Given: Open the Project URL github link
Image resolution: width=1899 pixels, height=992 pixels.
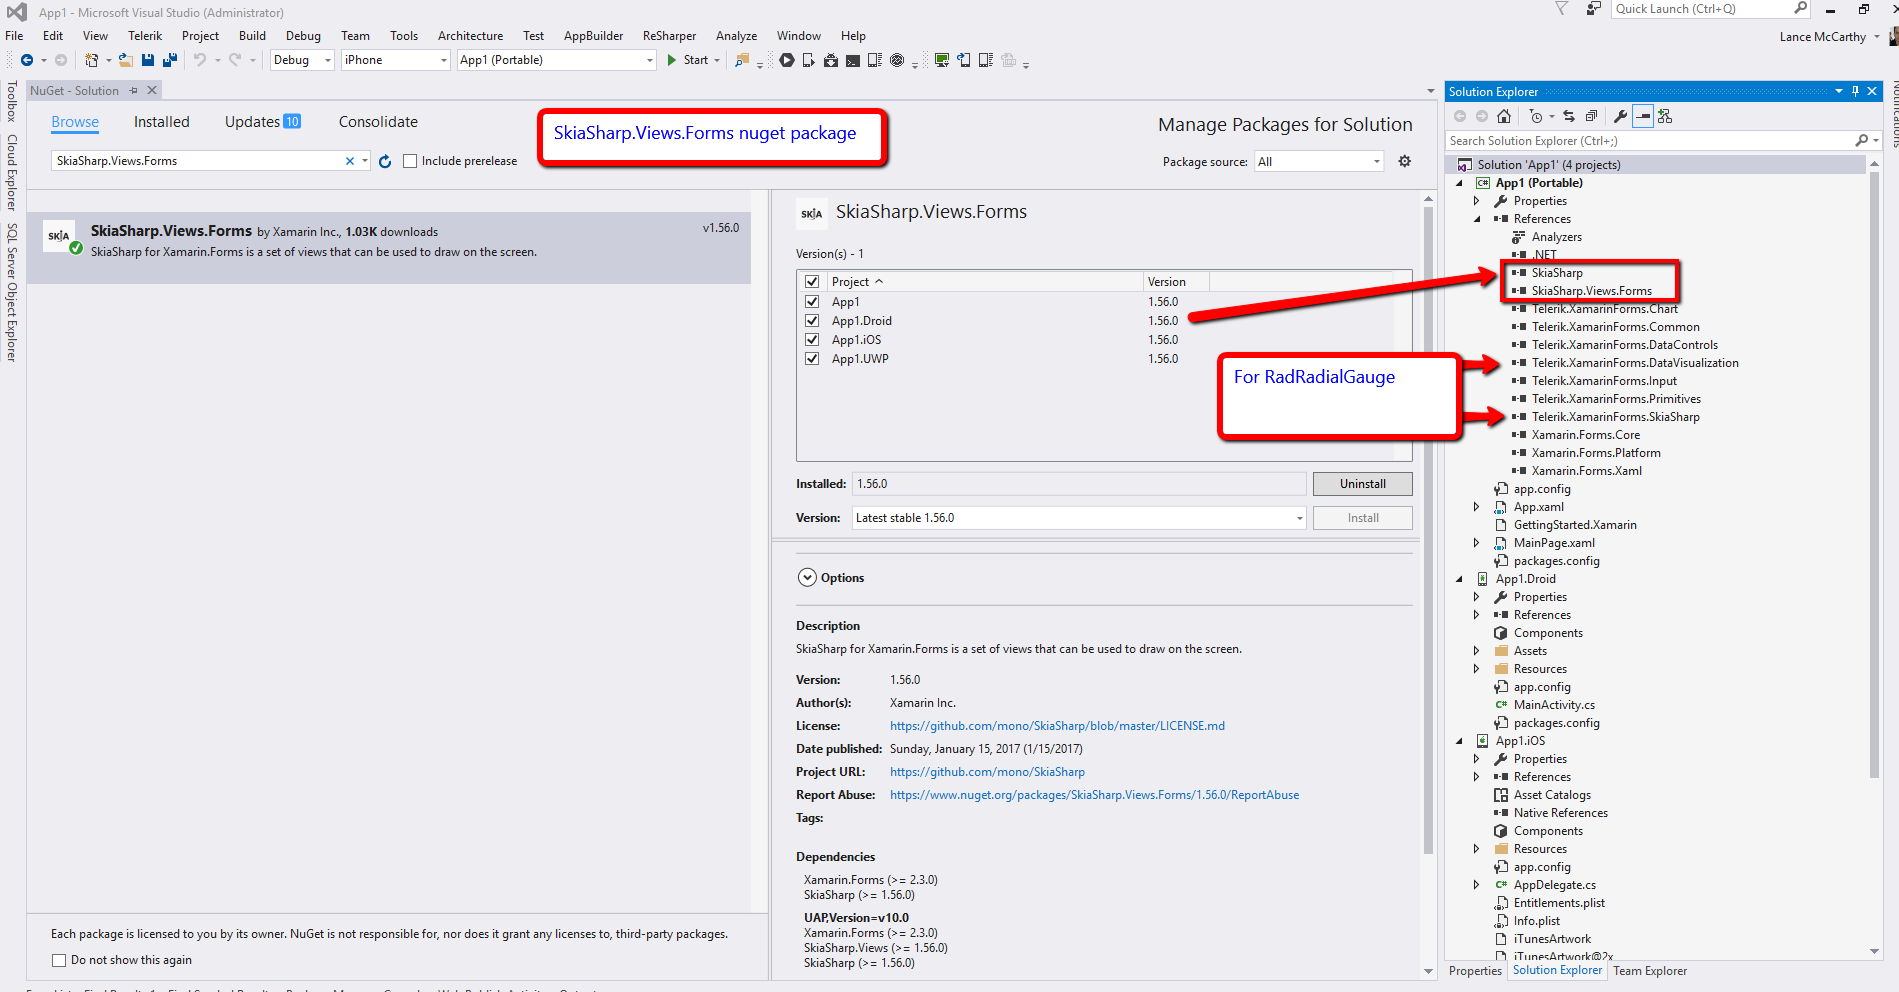Looking at the screenshot, I should tap(987, 772).
